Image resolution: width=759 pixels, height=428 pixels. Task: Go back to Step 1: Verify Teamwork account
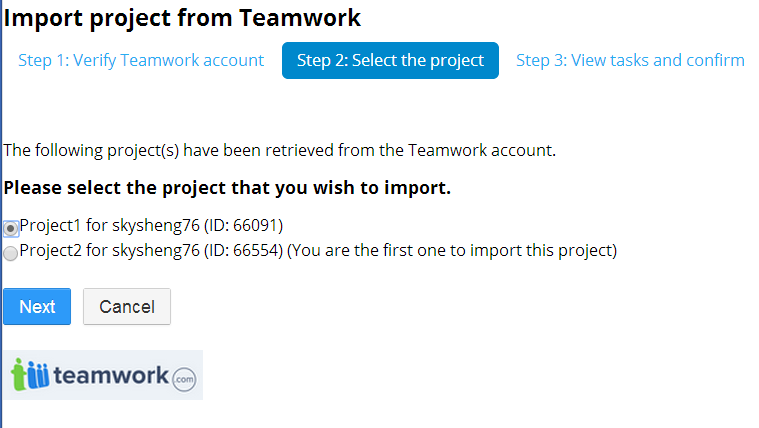point(141,60)
